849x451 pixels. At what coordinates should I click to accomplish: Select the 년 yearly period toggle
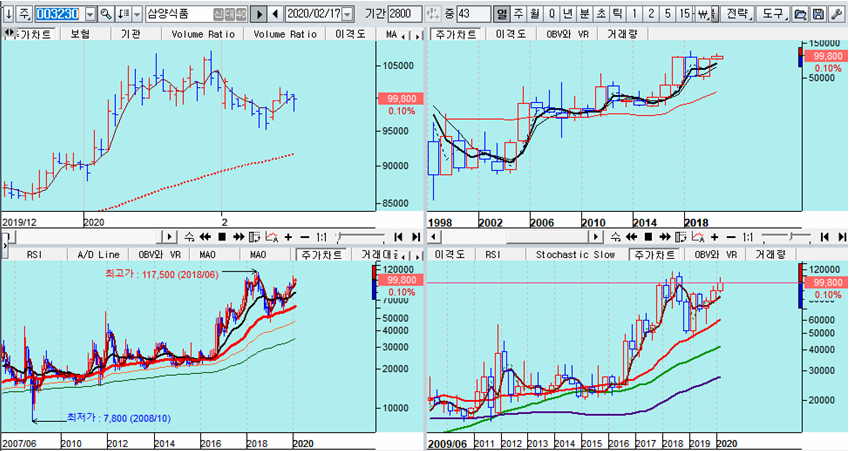[x=568, y=14]
